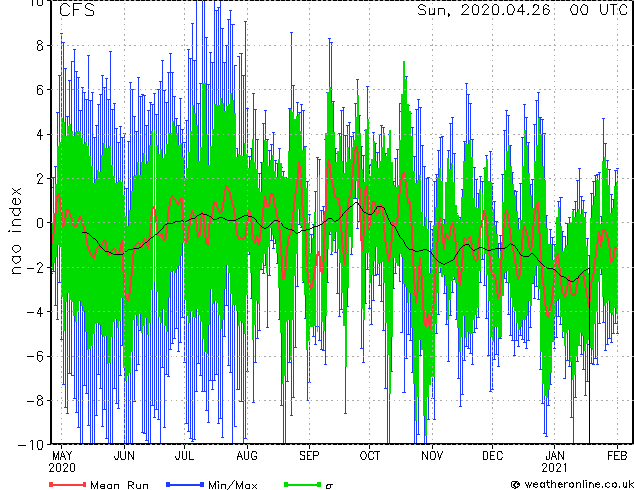Image resolution: width=634 pixels, height=490 pixels.
Task: Click the FEB x-axis label
Action: (617, 456)
